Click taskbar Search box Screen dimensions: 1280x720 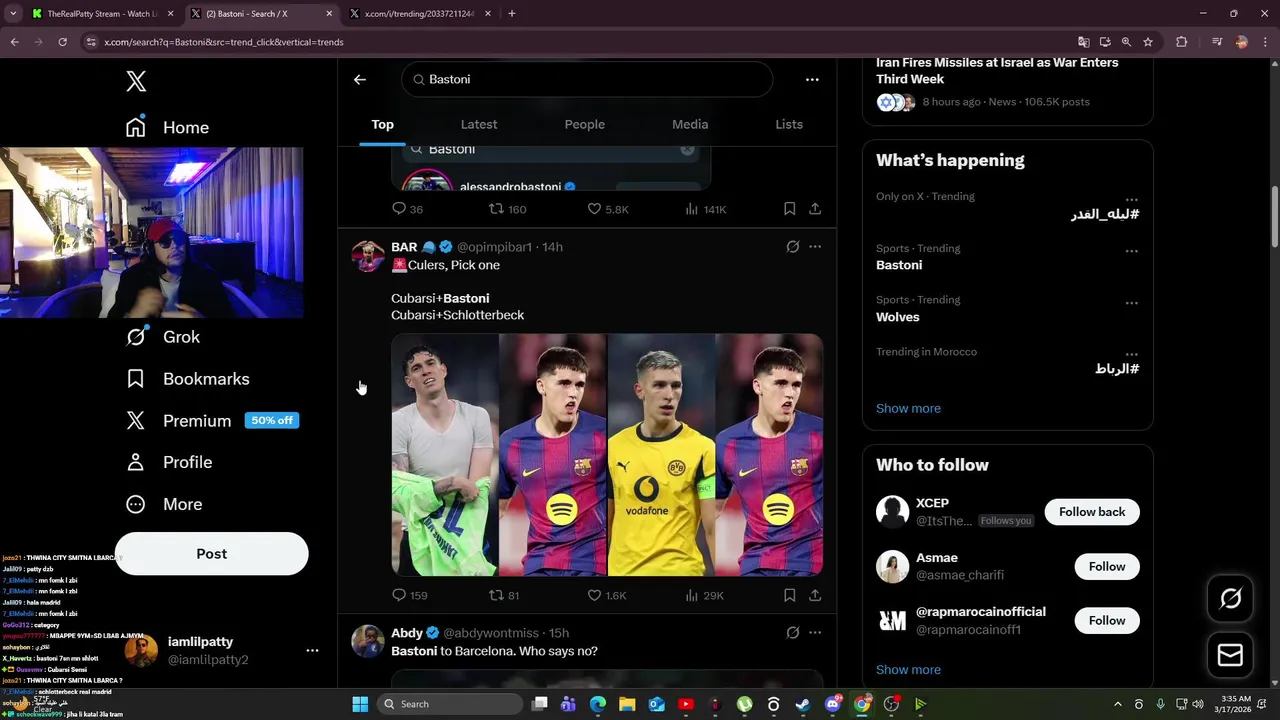[448, 704]
